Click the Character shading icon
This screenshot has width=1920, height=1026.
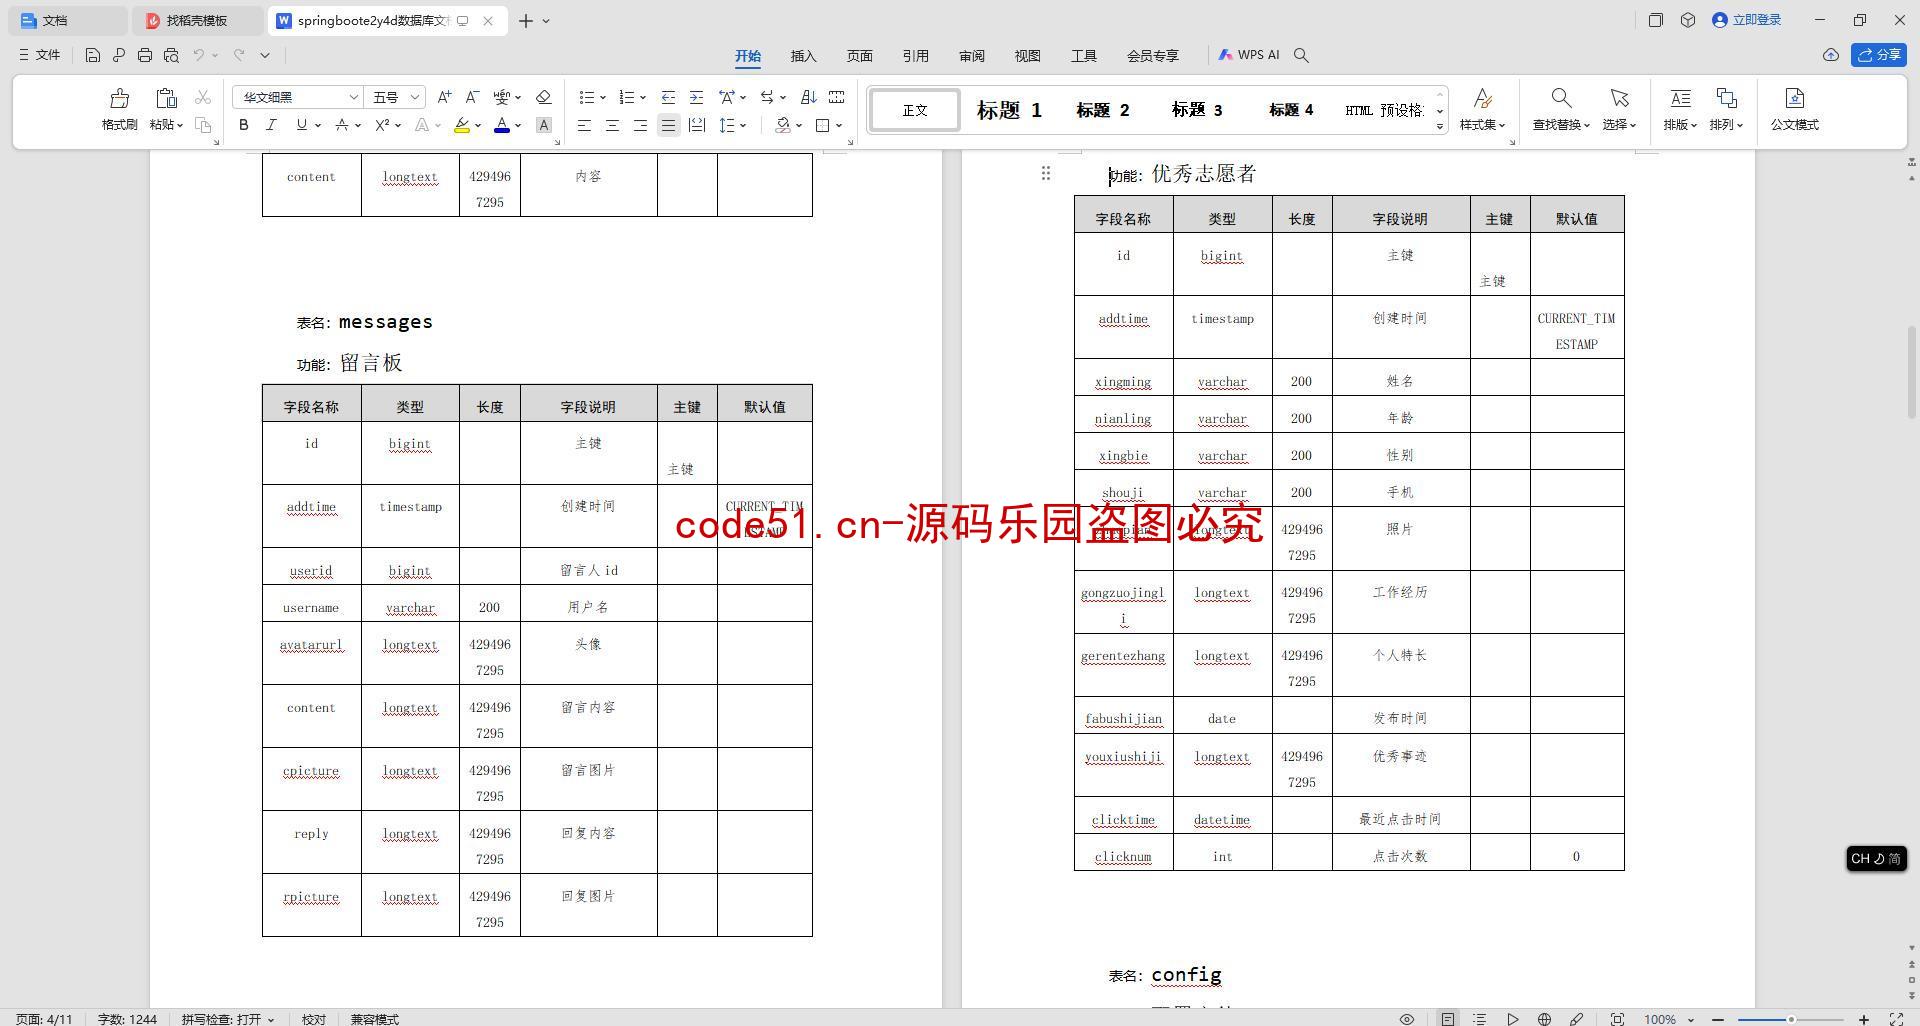(543, 125)
